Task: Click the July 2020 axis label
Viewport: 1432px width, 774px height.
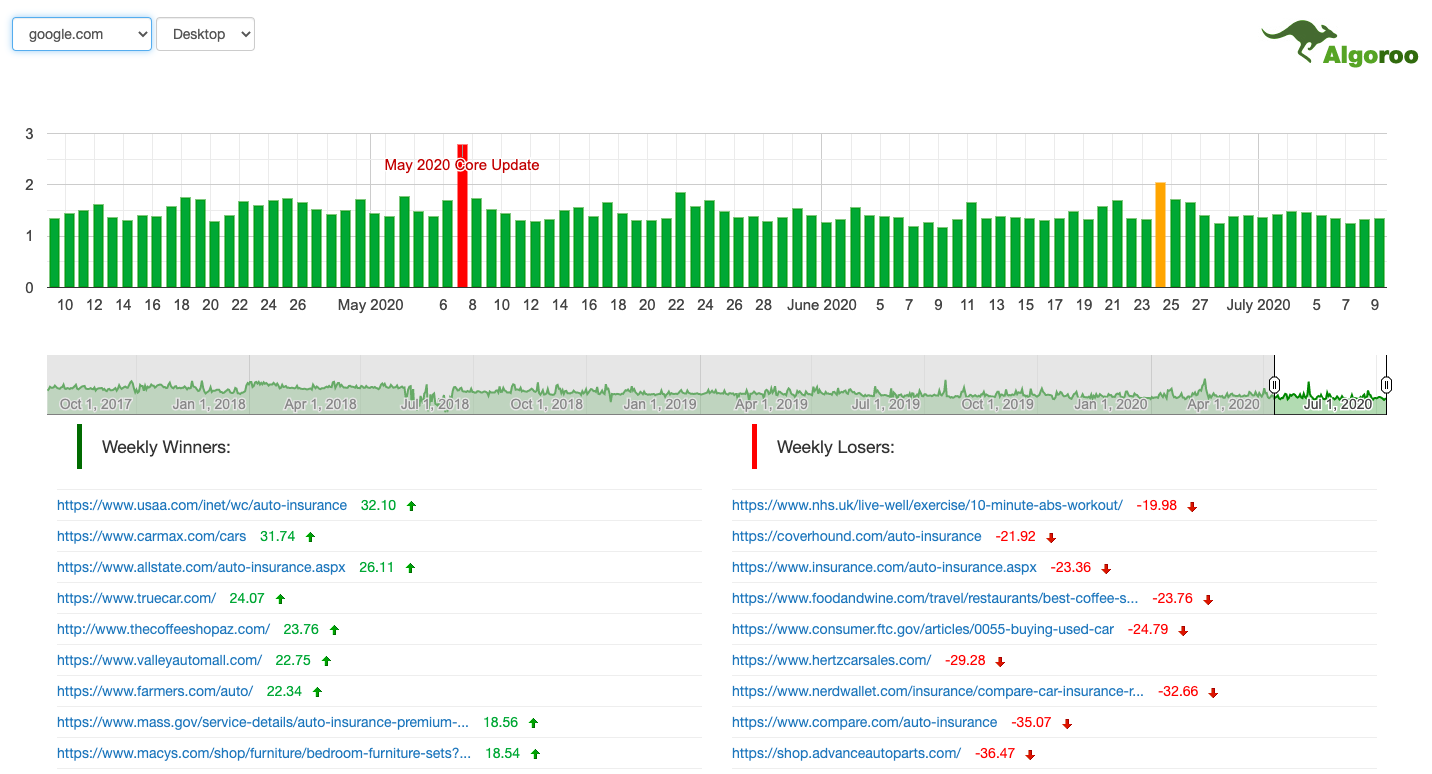Action: [x=1258, y=305]
